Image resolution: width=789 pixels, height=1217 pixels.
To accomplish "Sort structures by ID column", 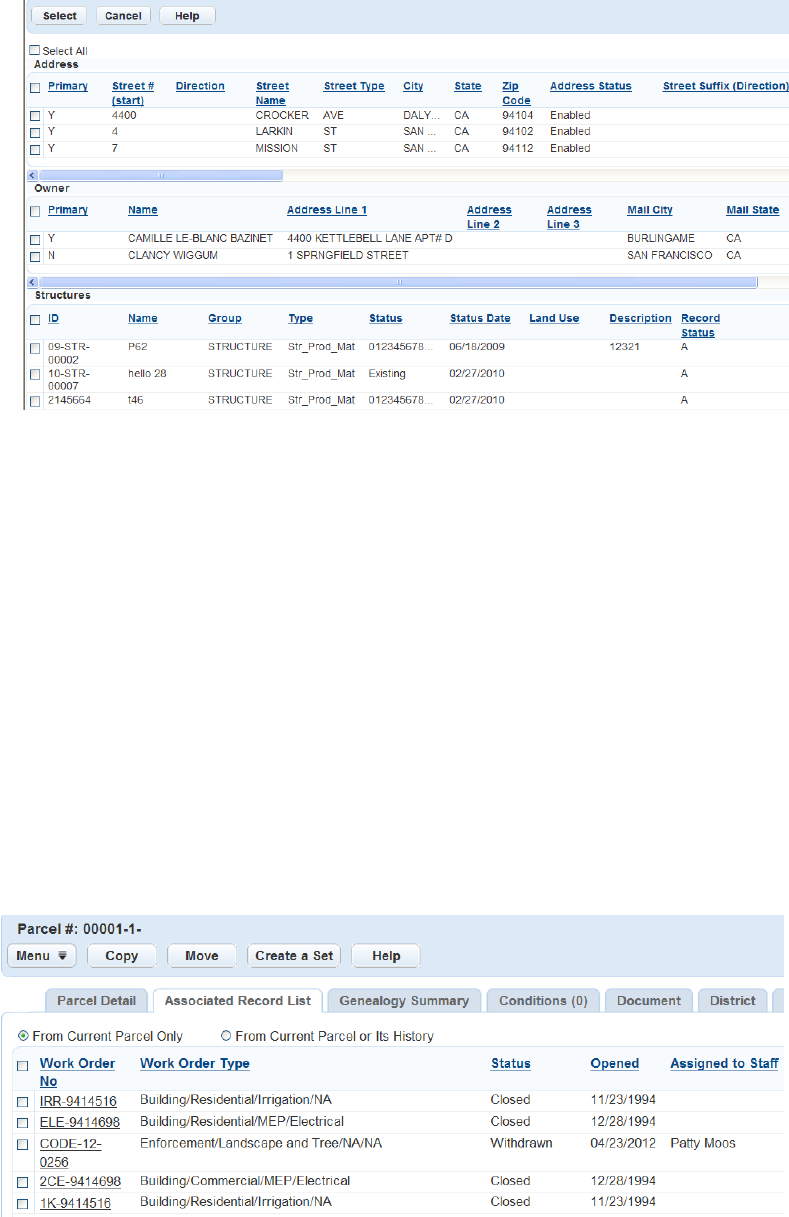I will tap(54, 318).
